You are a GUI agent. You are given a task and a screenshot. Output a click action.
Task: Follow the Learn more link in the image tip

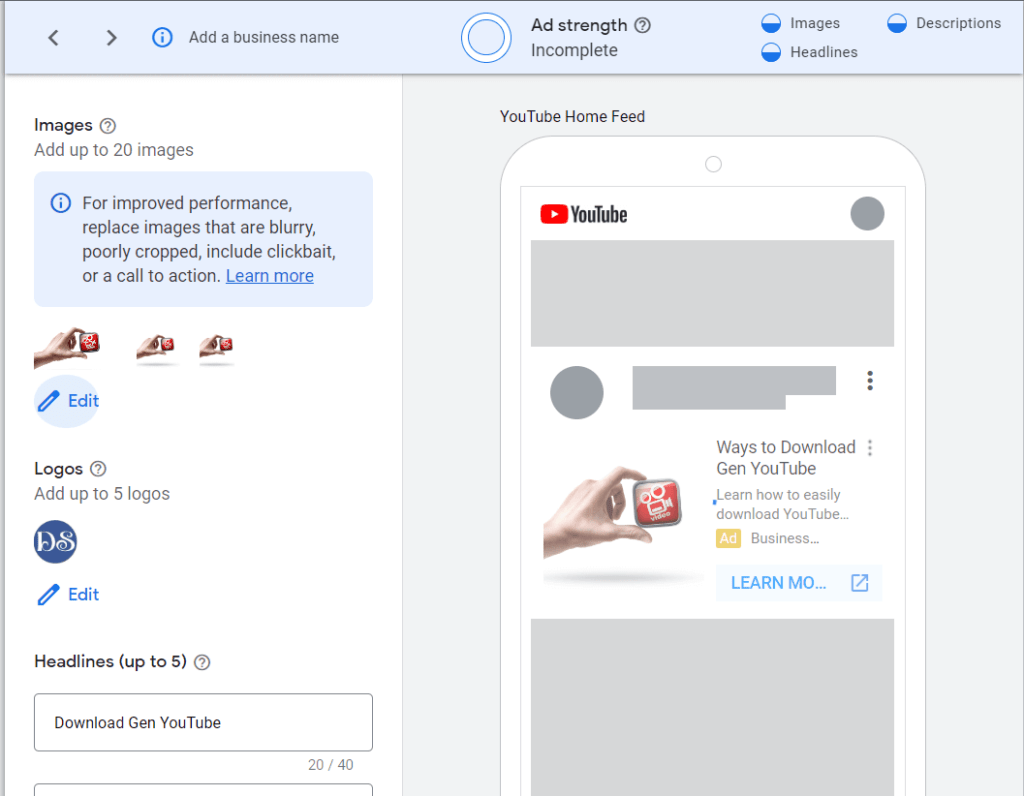270,276
